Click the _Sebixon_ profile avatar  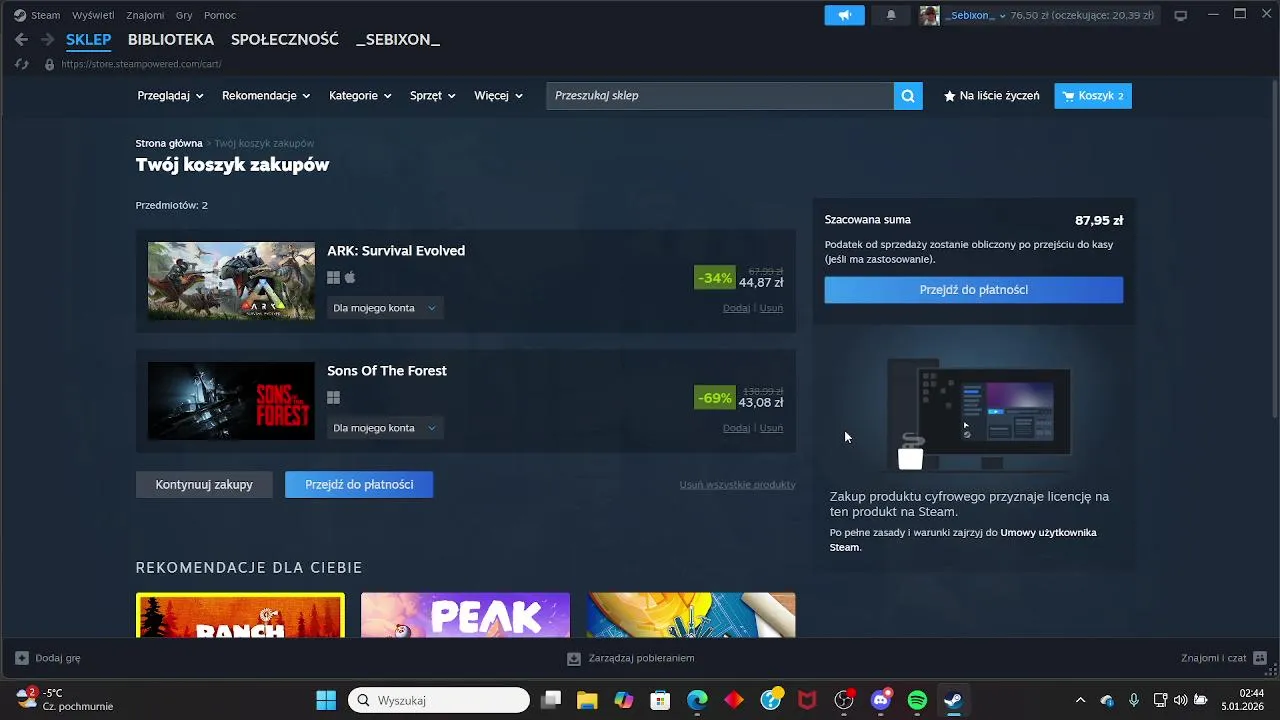pyautogui.click(x=929, y=15)
